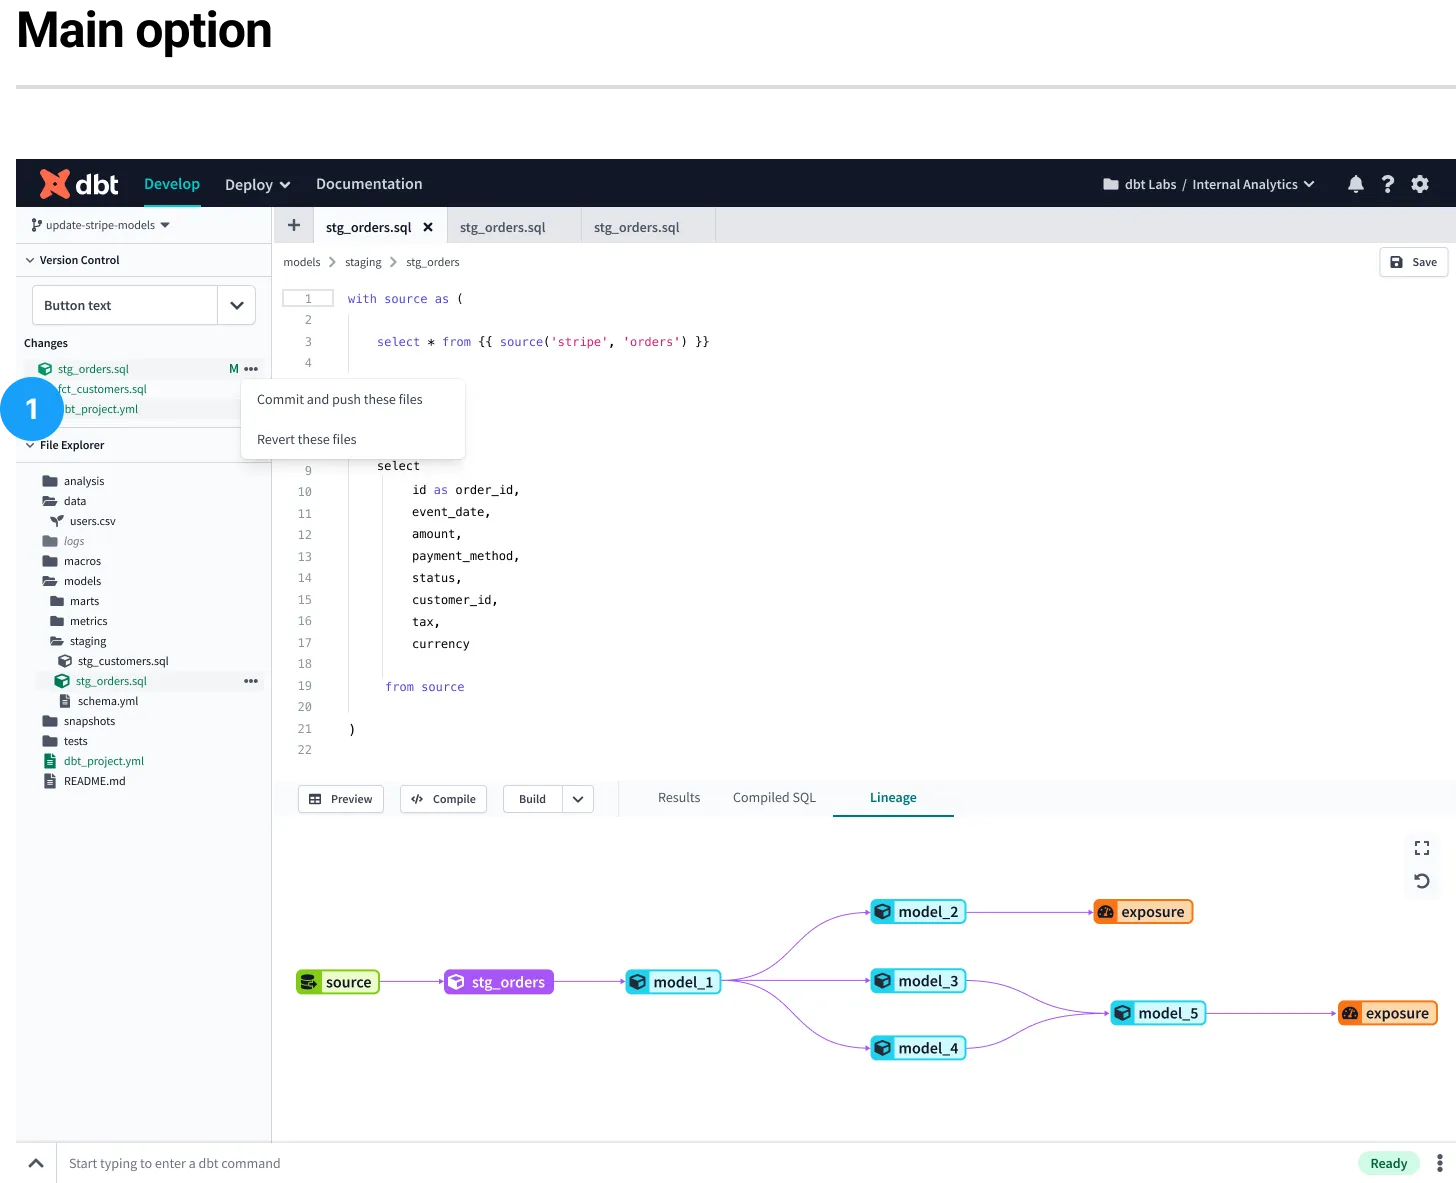1456x1183 pixels.
Task: Open the three dots for stg_orders.sql in staging folder
Action: point(251,681)
